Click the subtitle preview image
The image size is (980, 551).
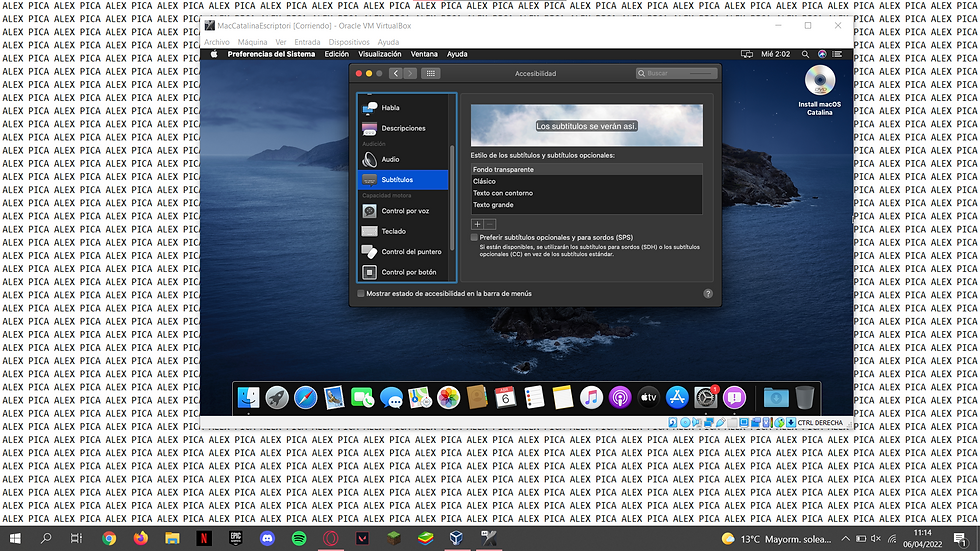pyautogui.click(x=586, y=125)
